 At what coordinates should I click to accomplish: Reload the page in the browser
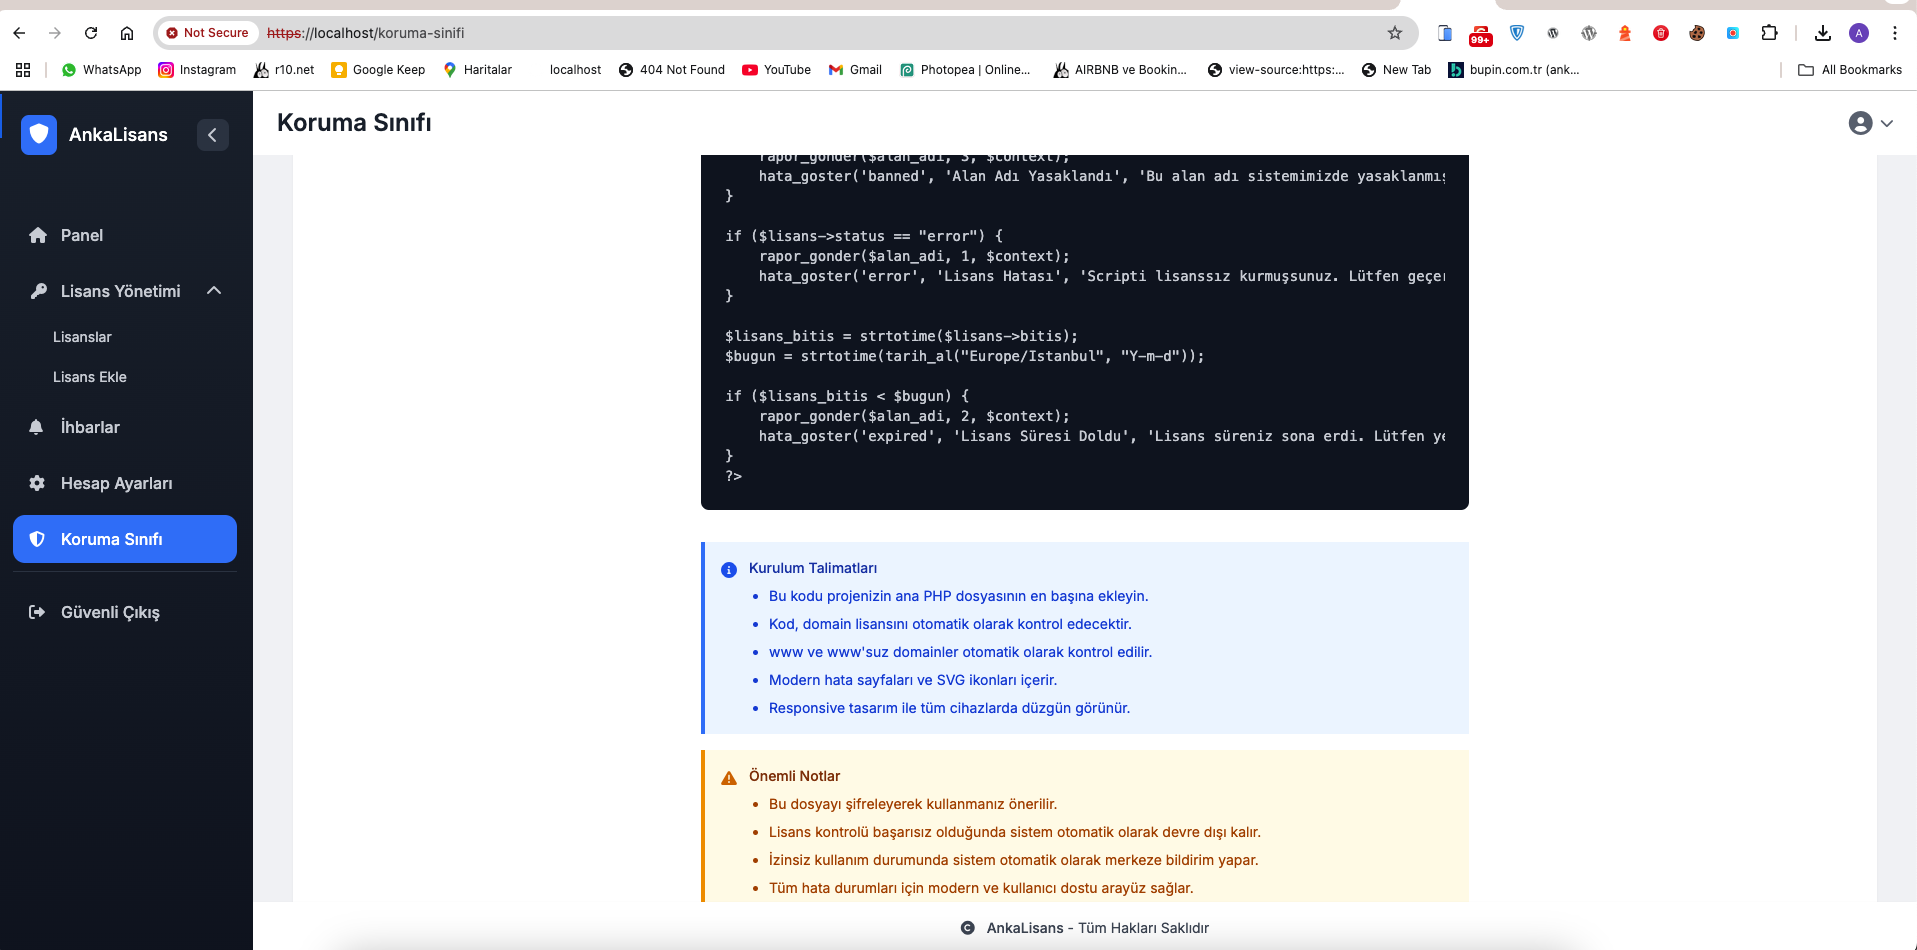click(91, 33)
